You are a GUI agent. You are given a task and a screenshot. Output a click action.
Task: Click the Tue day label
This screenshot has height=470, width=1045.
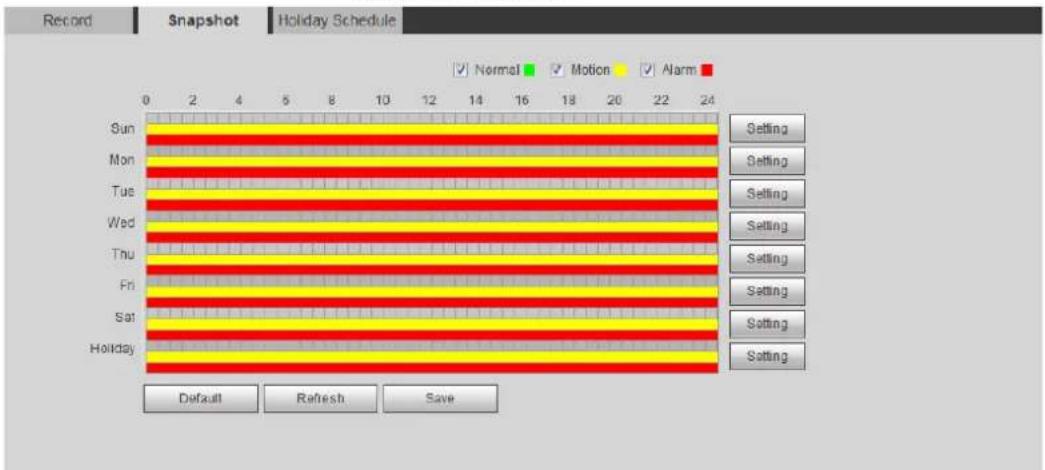click(125, 191)
